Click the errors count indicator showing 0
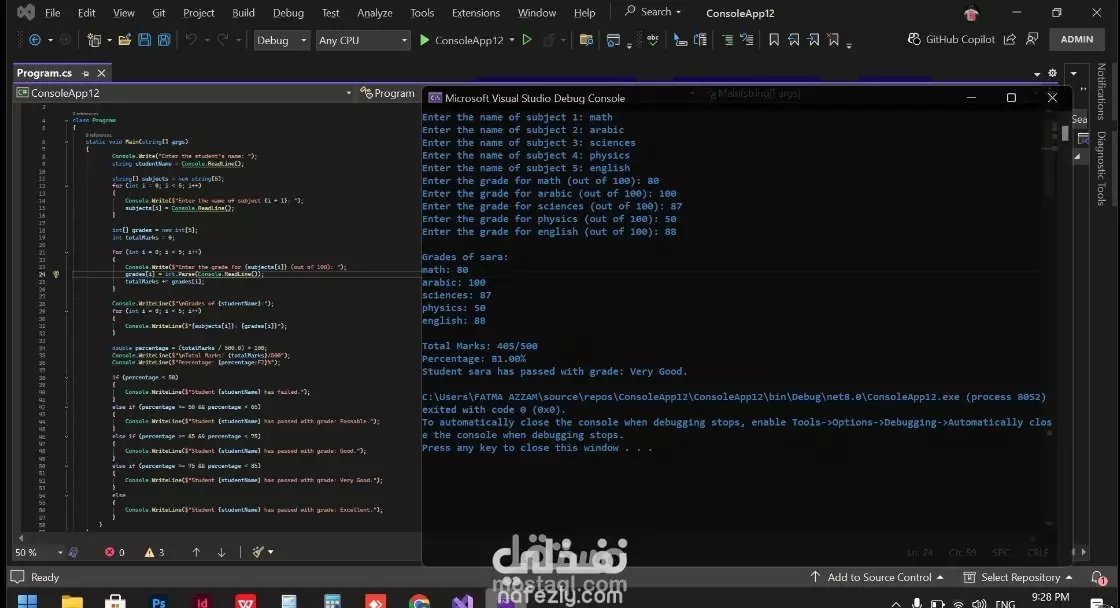This screenshot has width=1120, height=608. point(115,552)
